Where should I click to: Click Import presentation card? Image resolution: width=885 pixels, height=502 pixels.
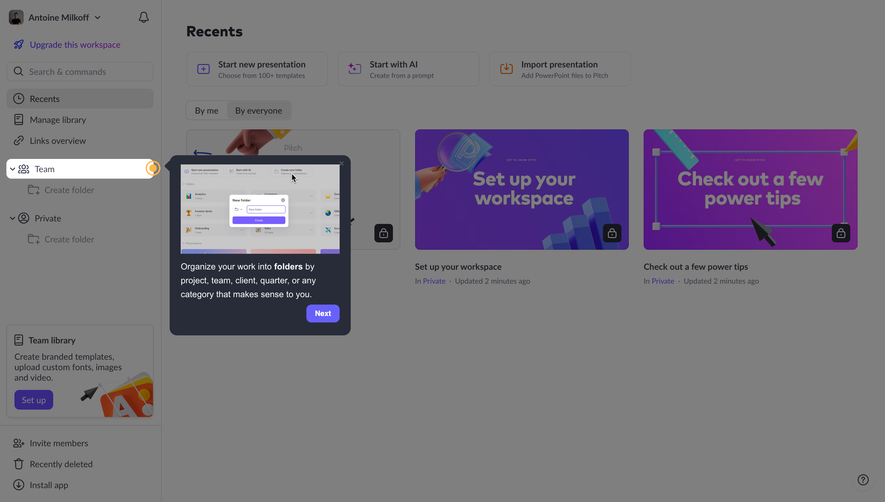(x=560, y=69)
